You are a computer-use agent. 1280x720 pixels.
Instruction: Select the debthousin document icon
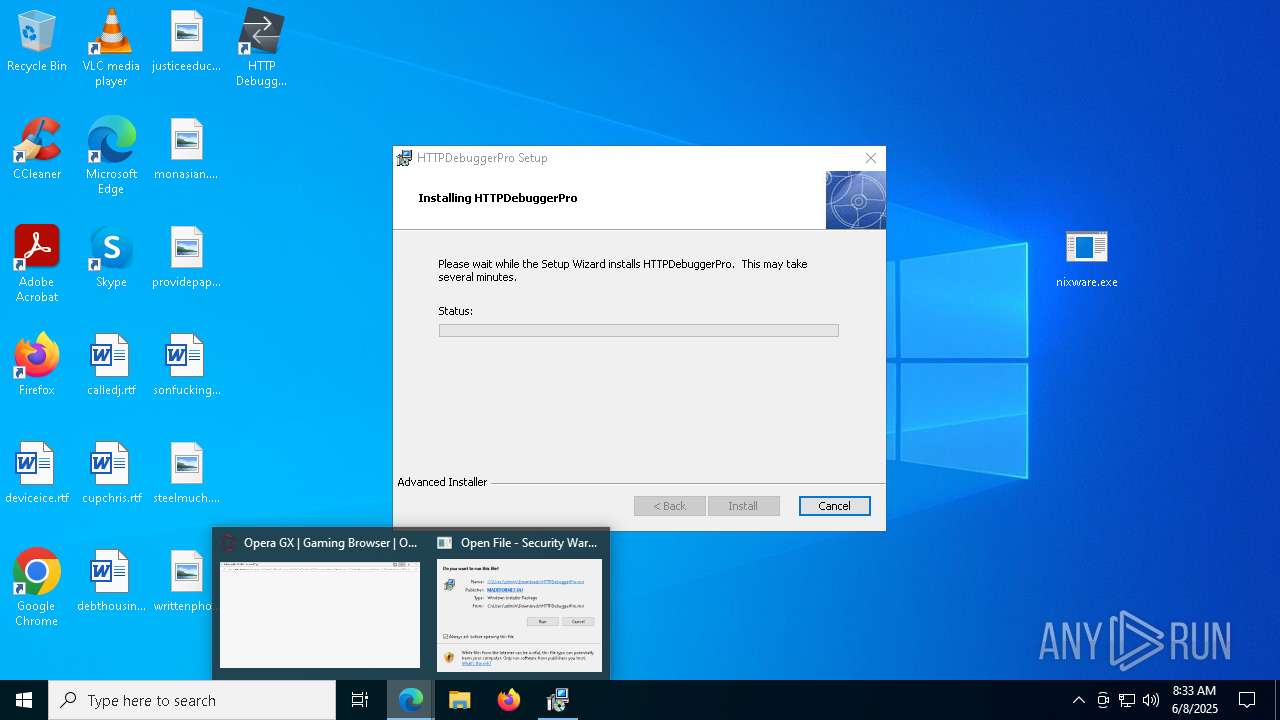pos(111,582)
